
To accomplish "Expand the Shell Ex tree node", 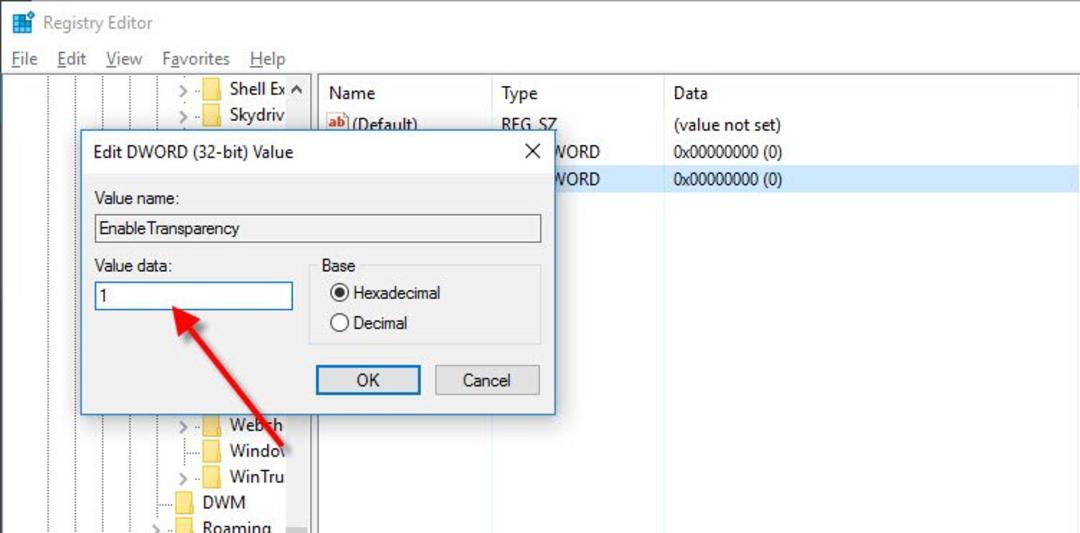I will pos(183,90).
